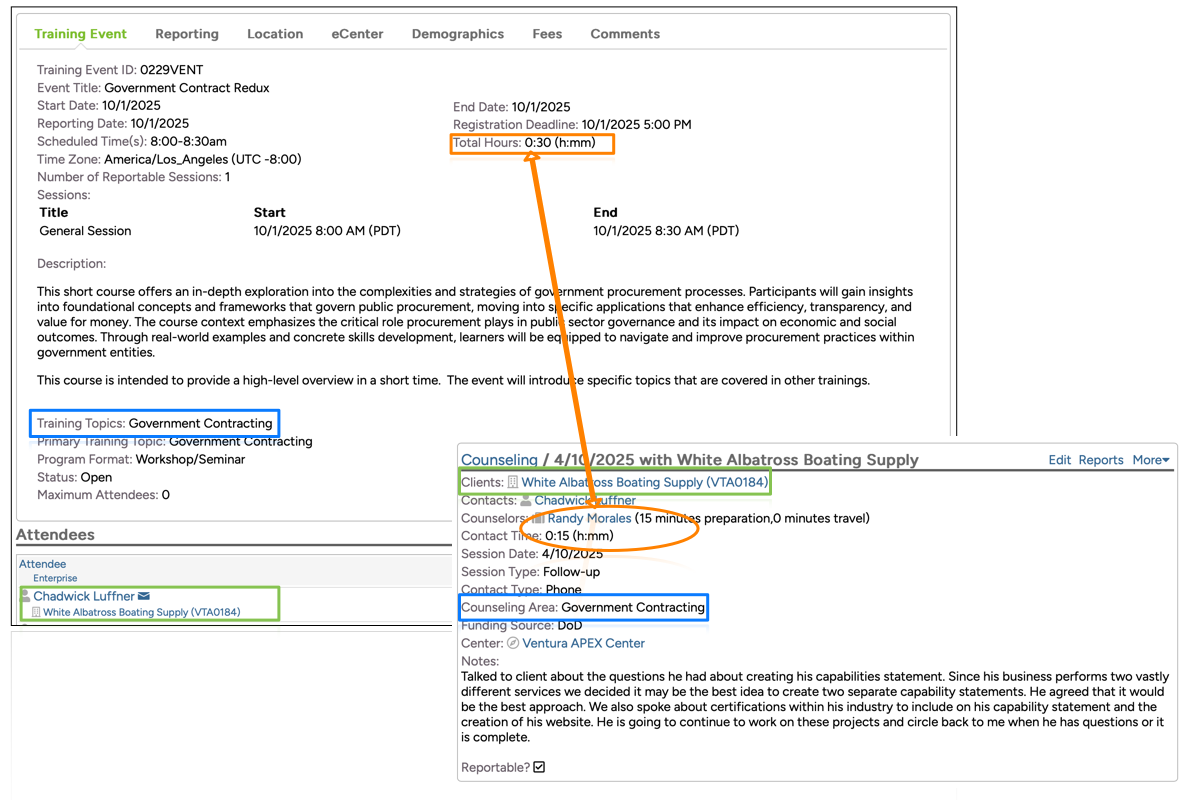Click the compass icon beside Ventura APEX Center
Image resolution: width=1200 pixels, height=800 pixels.
(x=513, y=643)
